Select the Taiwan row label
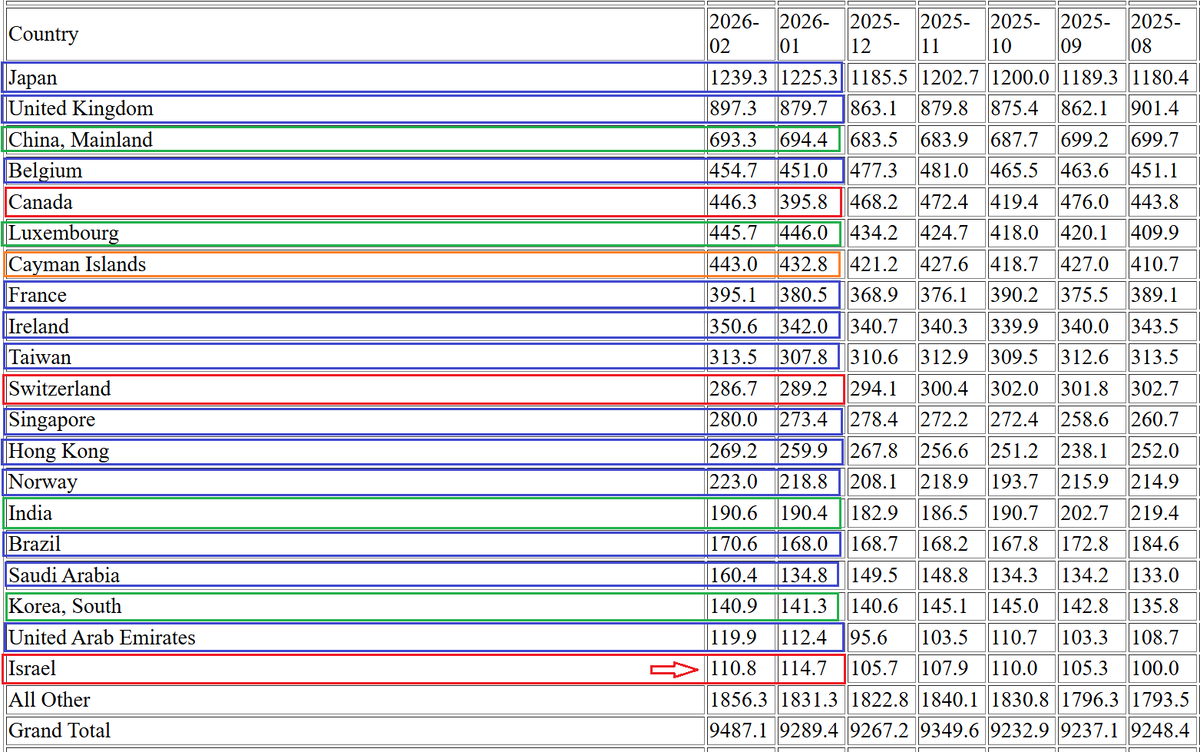Viewport: 1200px width, 752px height. pyautogui.click(x=40, y=357)
